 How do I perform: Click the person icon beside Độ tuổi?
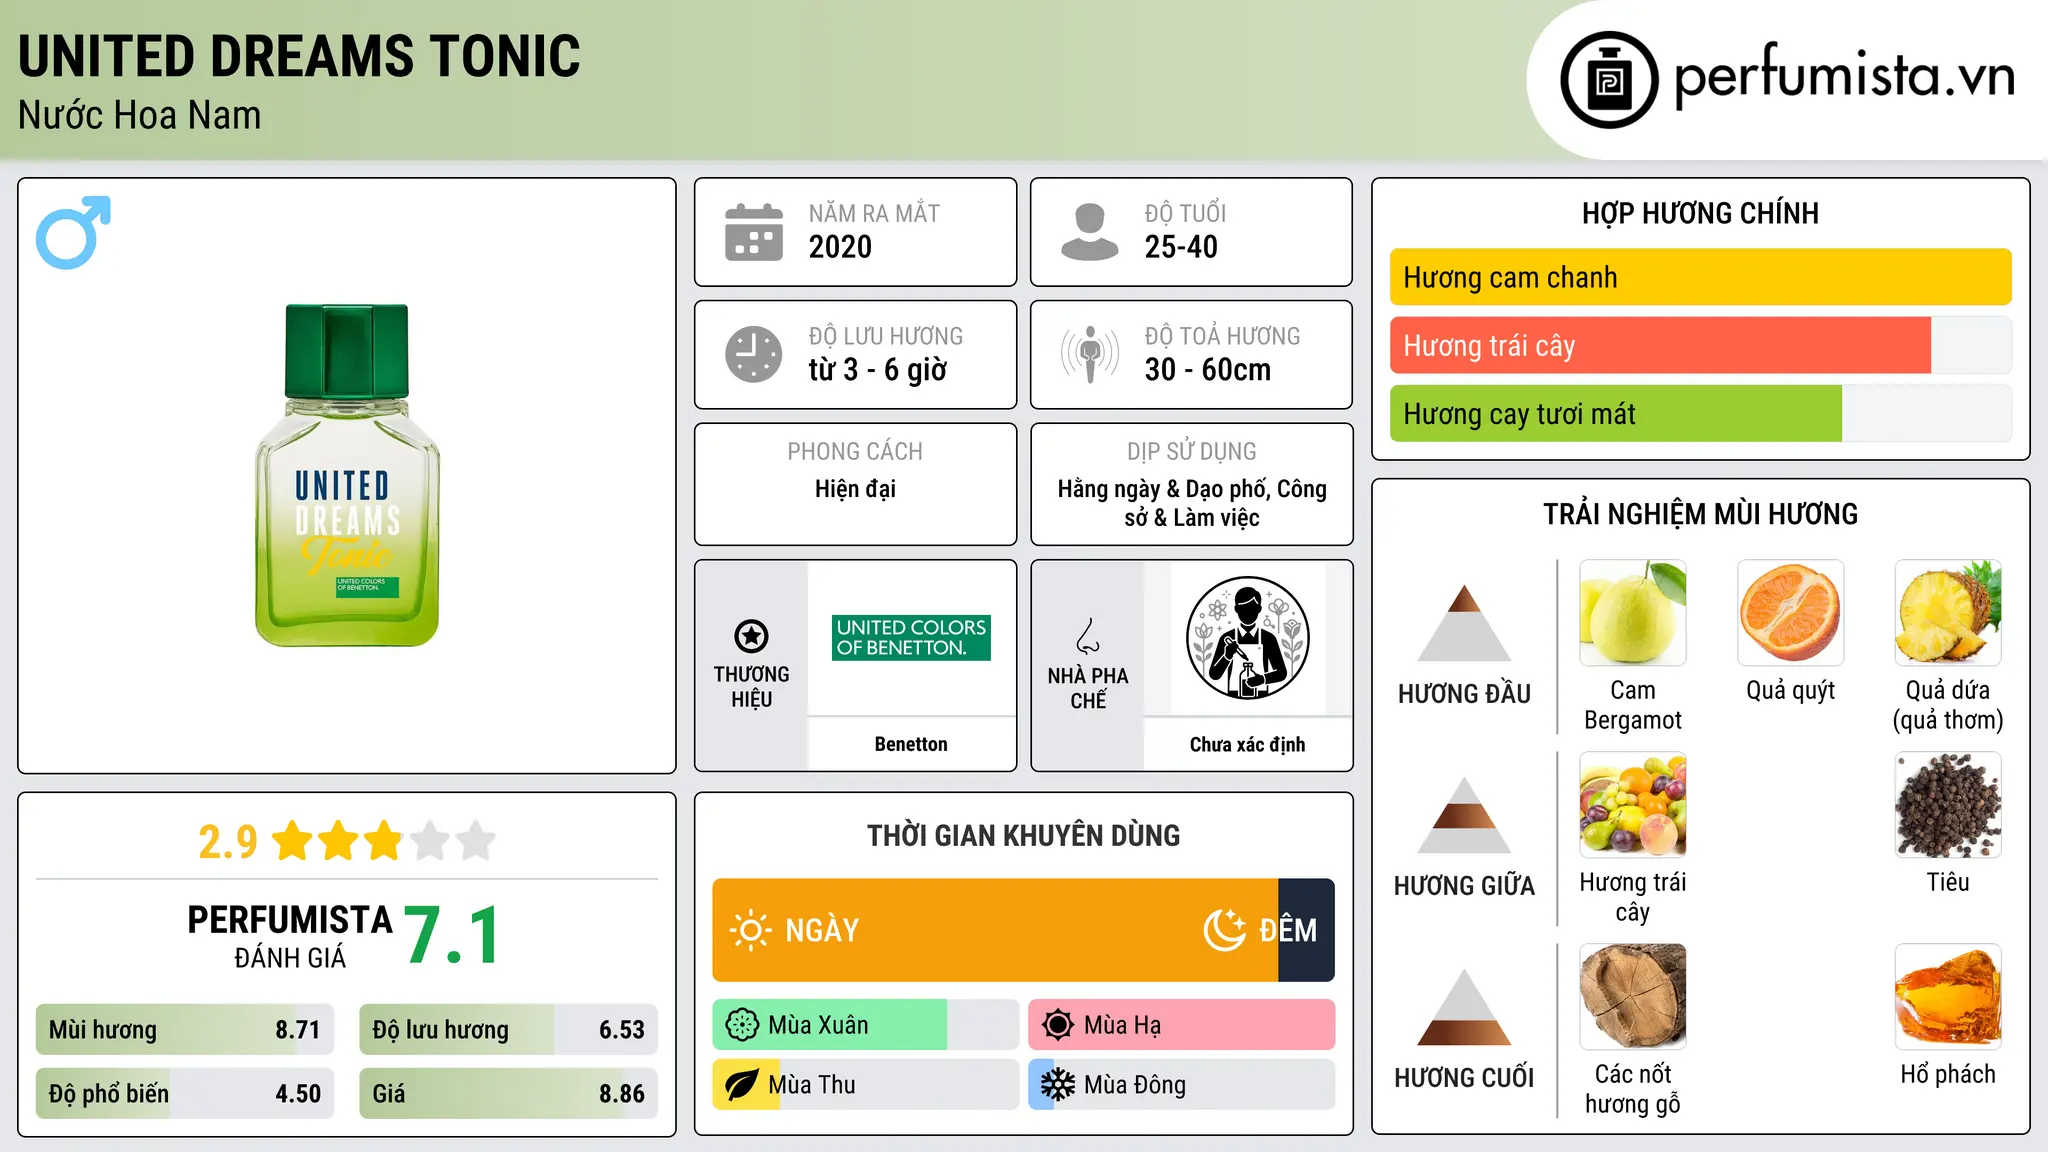(x=1089, y=232)
